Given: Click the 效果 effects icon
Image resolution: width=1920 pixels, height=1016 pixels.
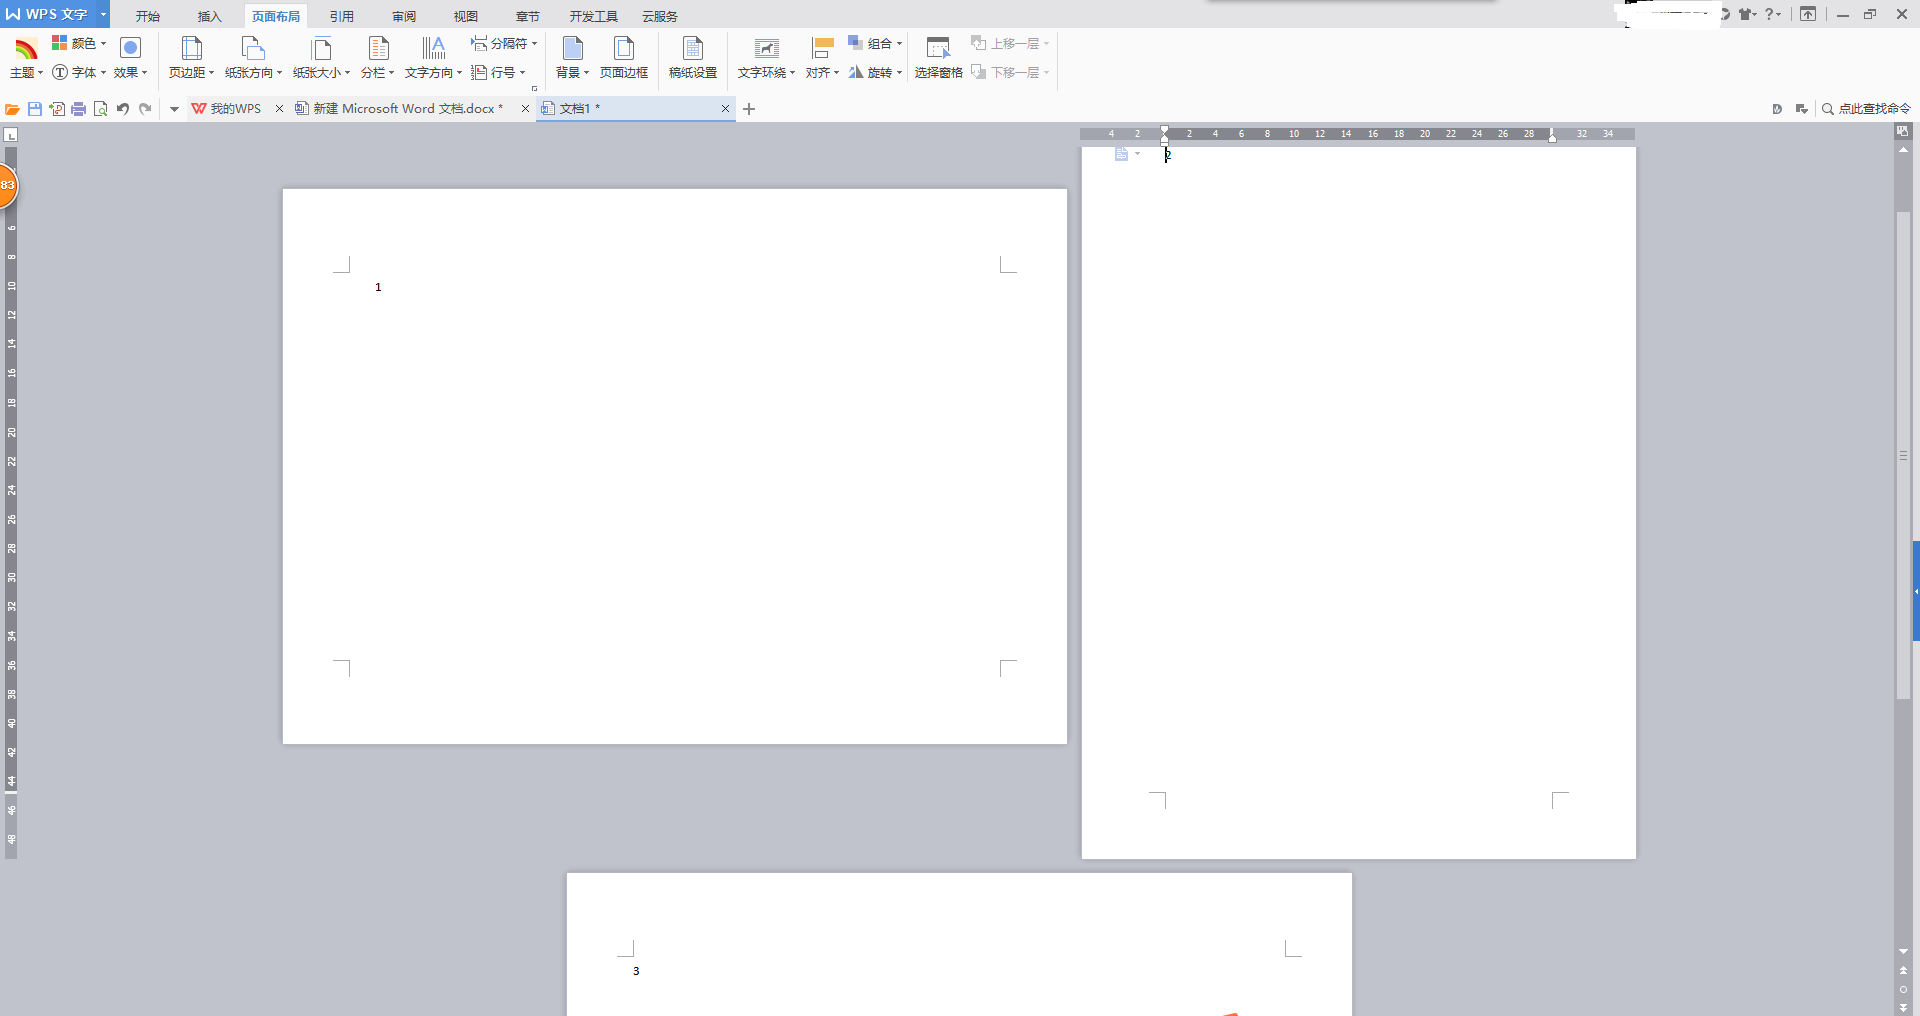Looking at the screenshot, I should (130, 48).
